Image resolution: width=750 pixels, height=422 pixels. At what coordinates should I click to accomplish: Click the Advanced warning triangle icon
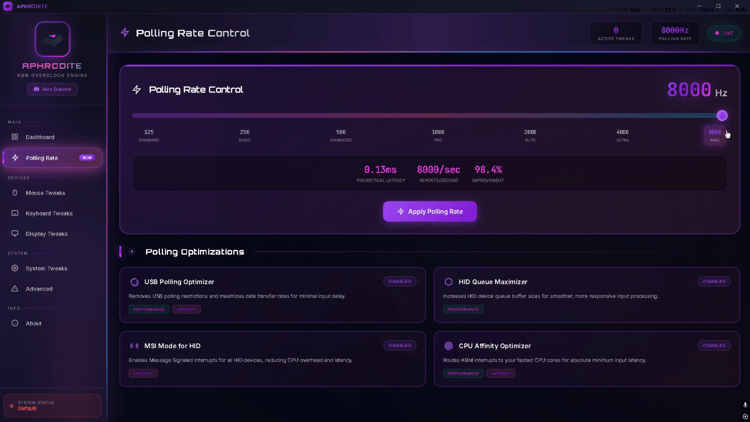click(x=15, y=289)
